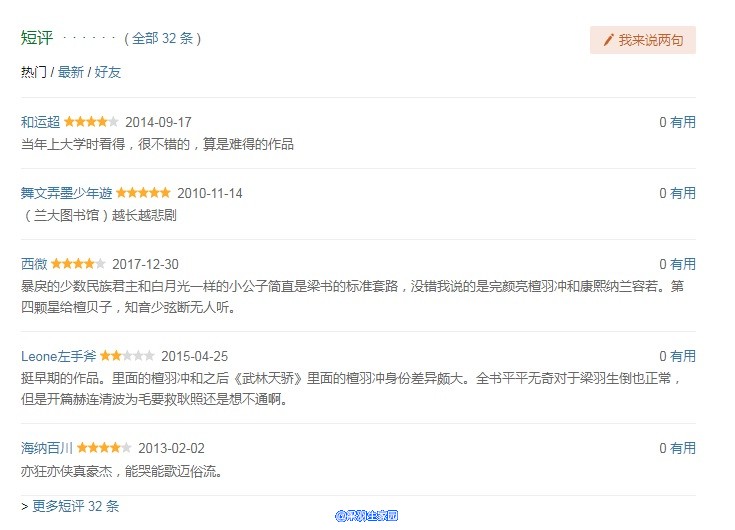This screenshot has height=530, width=735.
Task: Open 海纳百川's profile page
Action: pos(47,448)
